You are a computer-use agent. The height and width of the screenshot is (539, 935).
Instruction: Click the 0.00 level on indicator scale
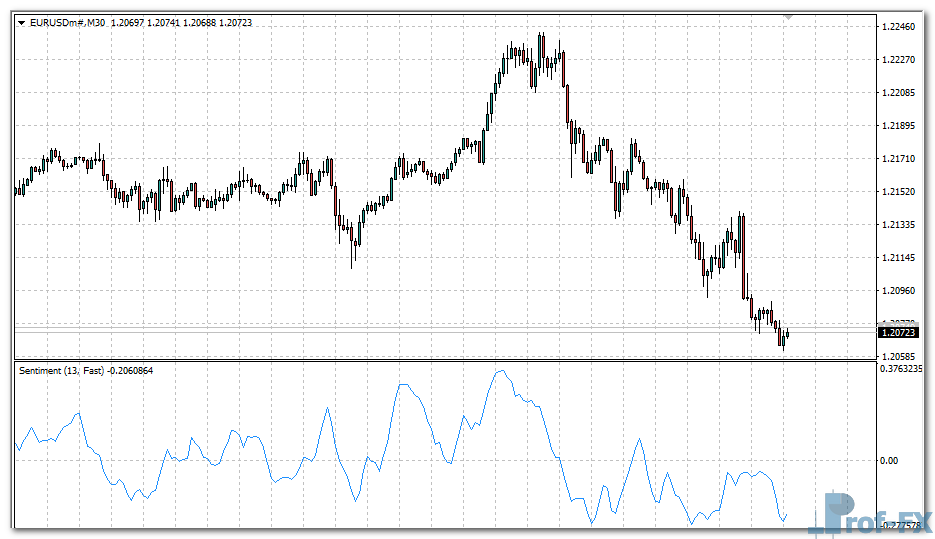[889, 460]
